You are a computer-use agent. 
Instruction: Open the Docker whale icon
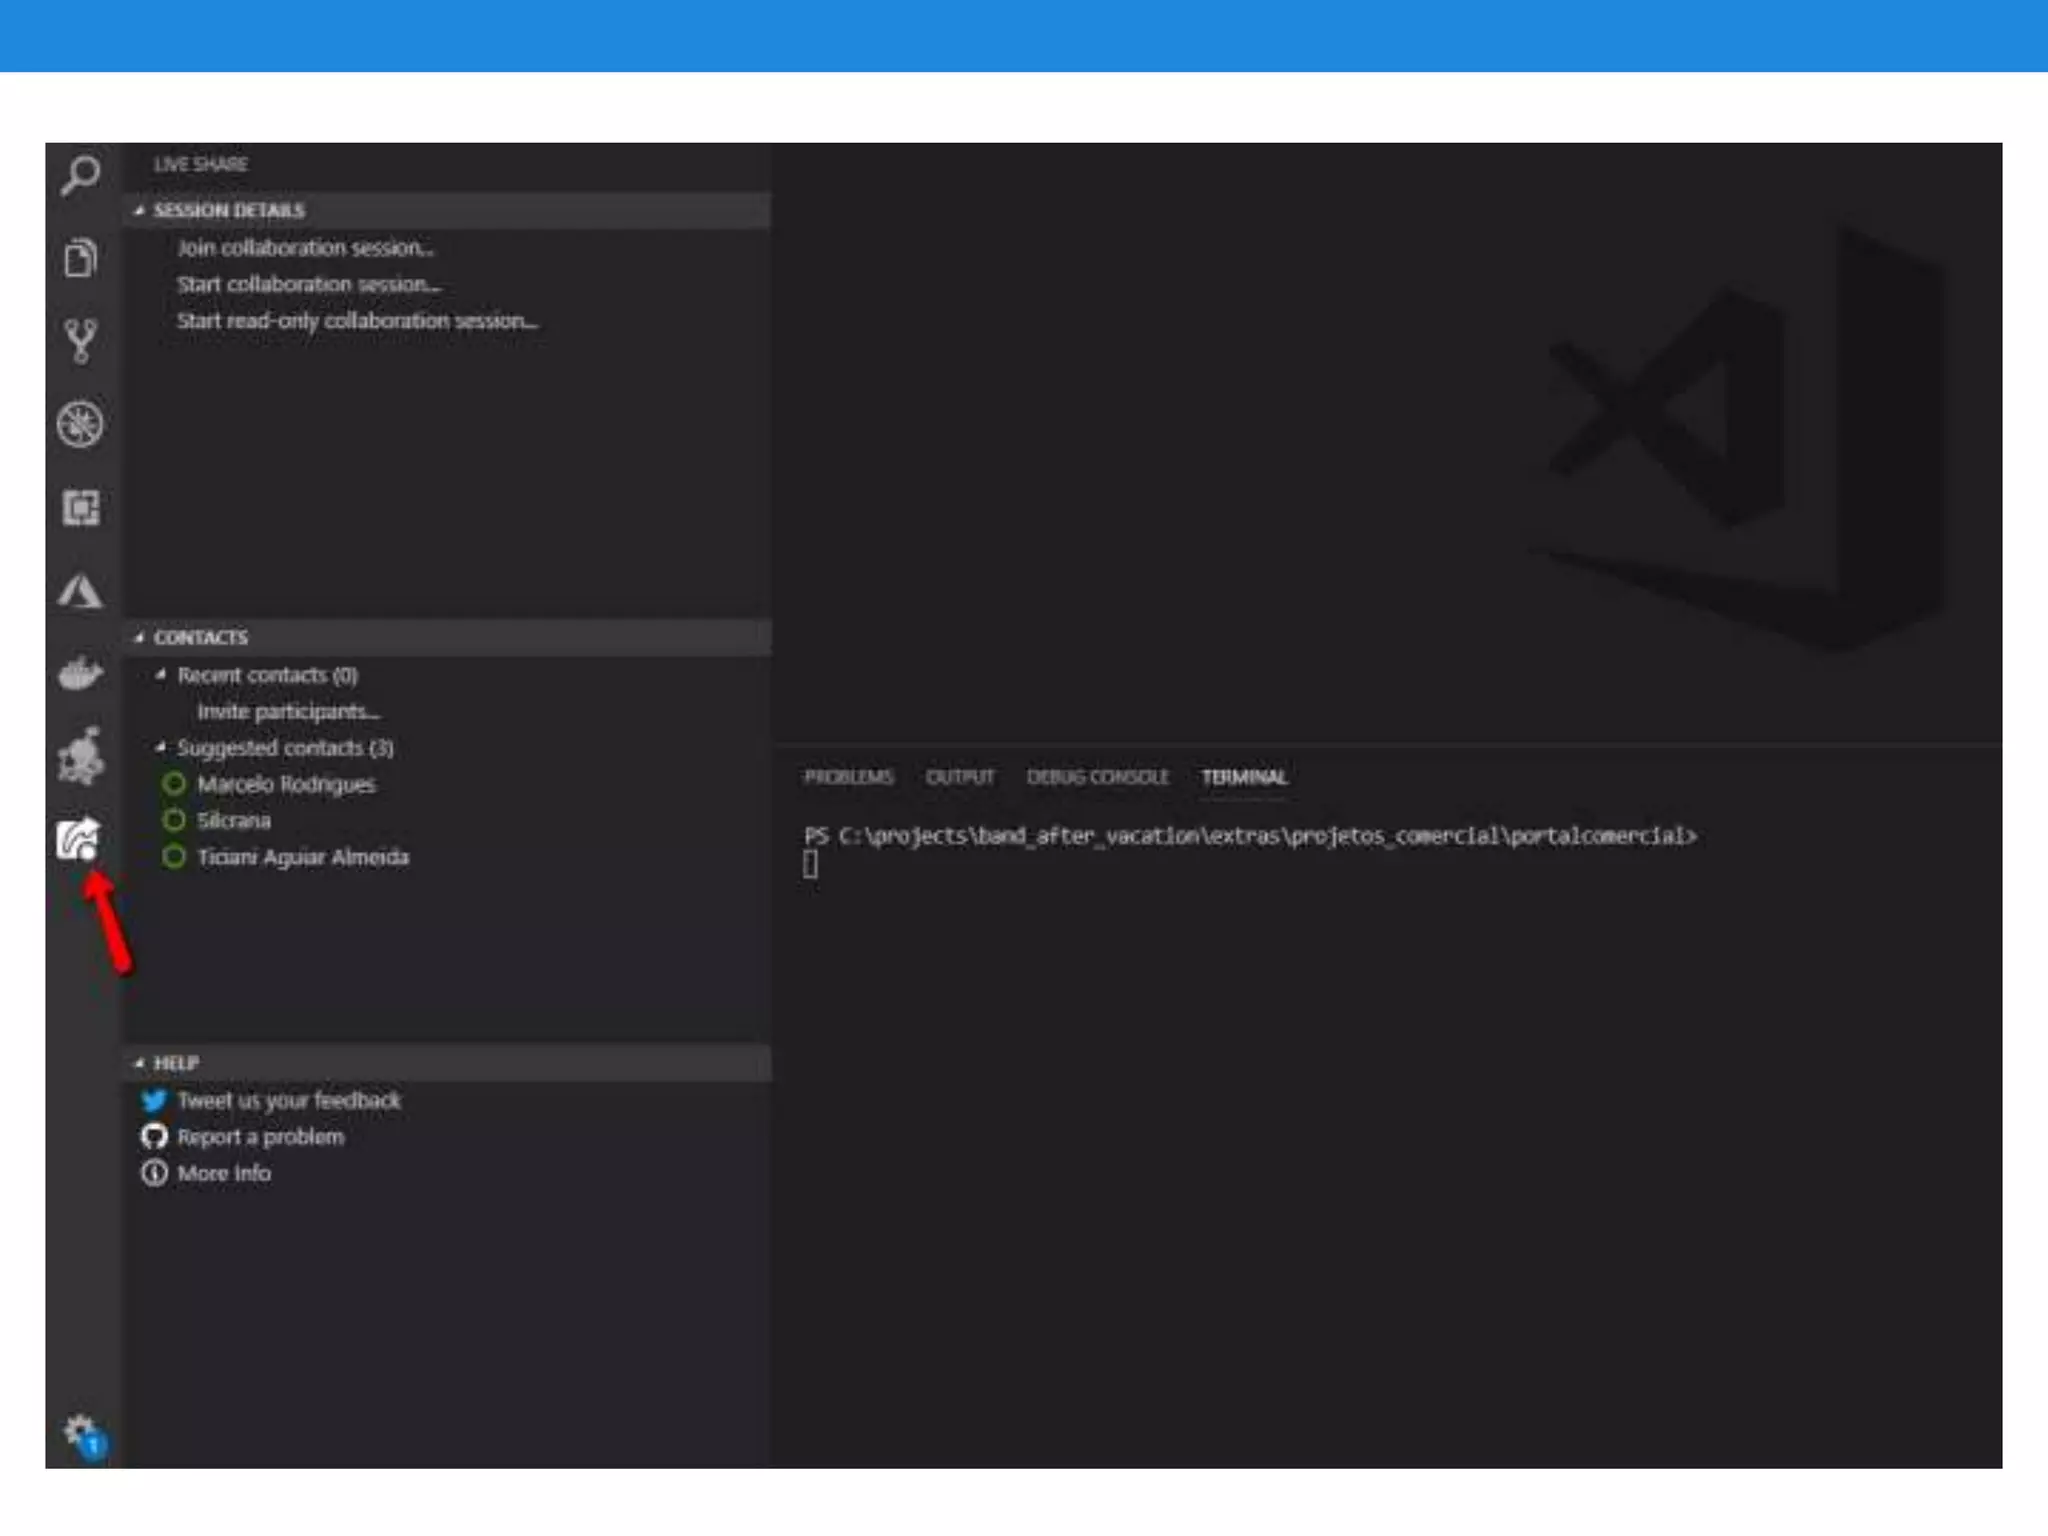tap(80, 673)
